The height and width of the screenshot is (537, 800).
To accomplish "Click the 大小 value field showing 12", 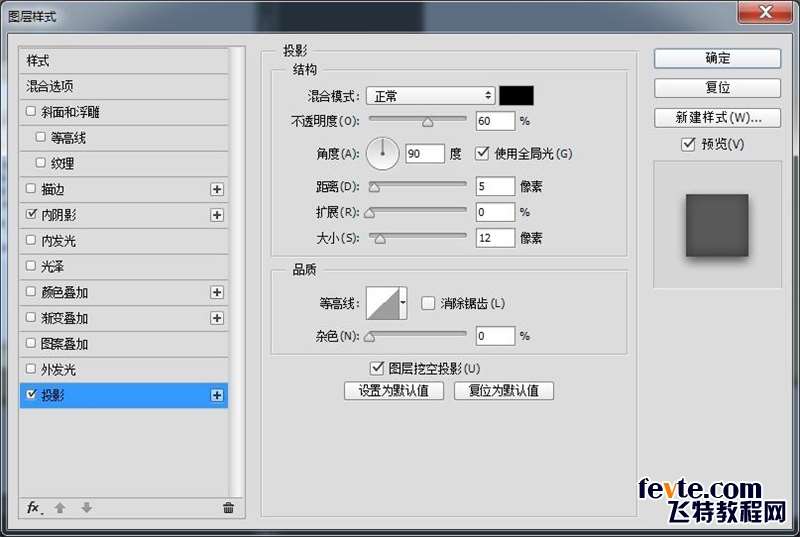I will 495,238.
